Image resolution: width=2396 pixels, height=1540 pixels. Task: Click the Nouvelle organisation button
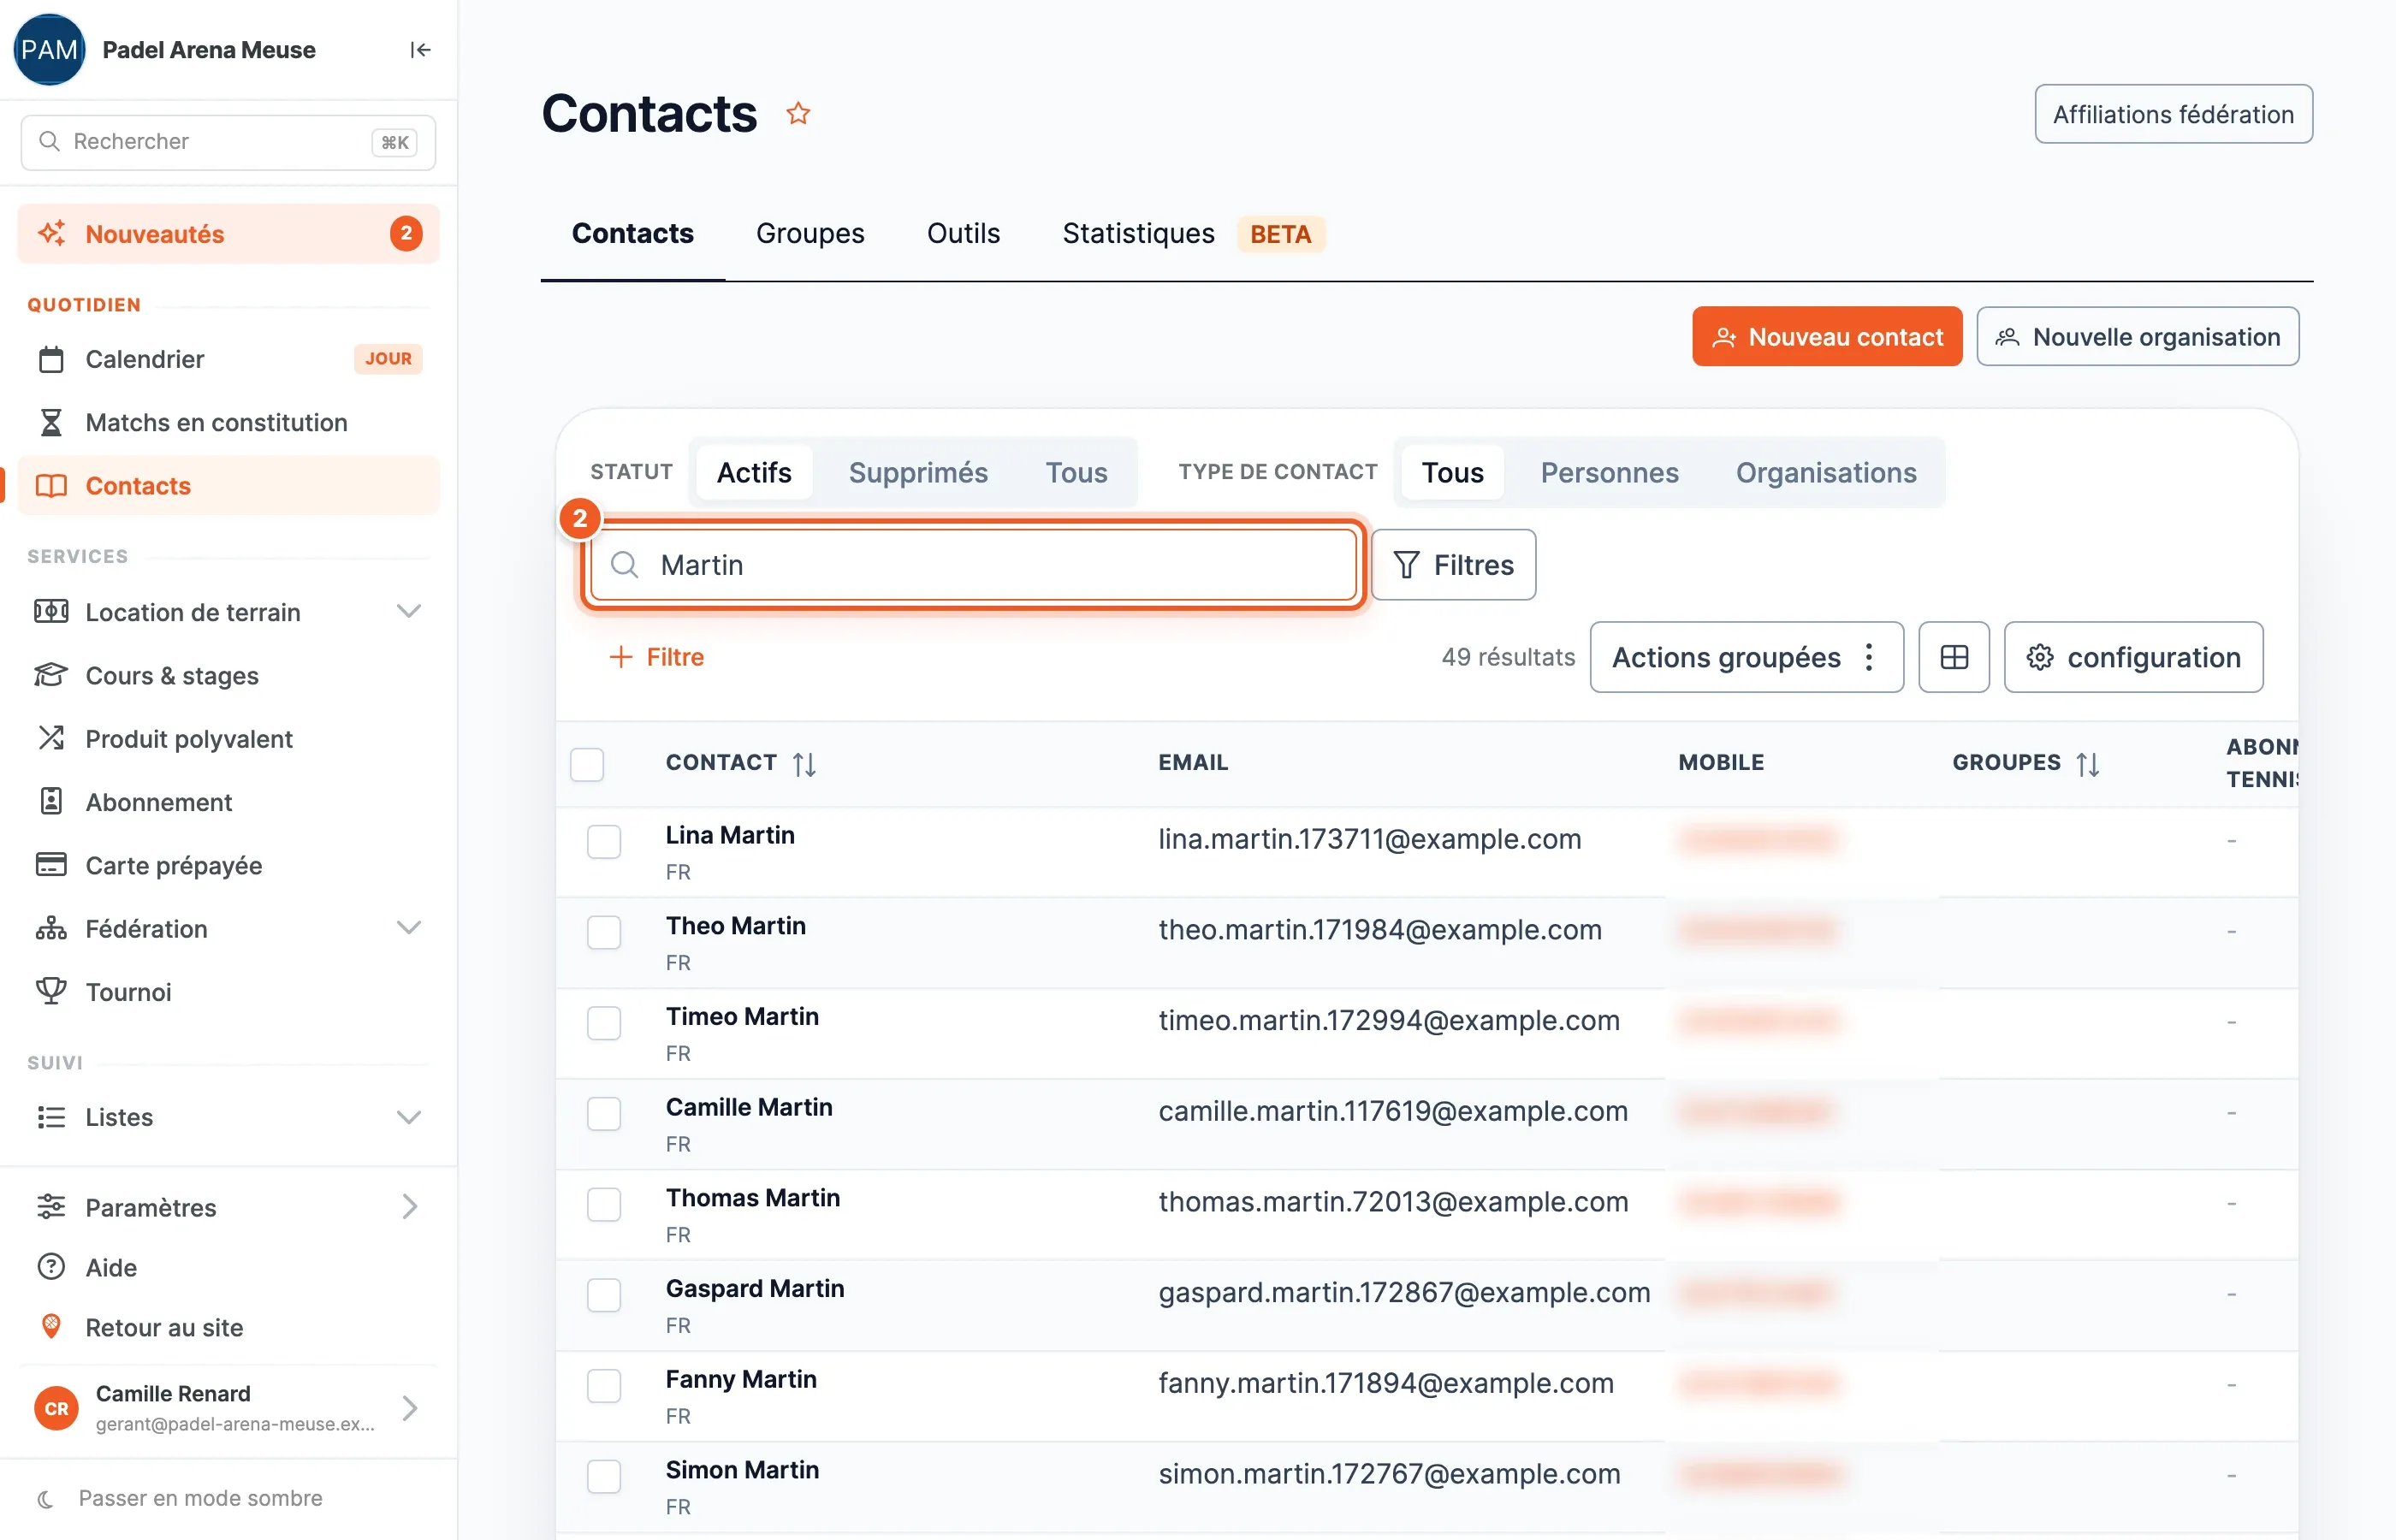point(2138,337)
